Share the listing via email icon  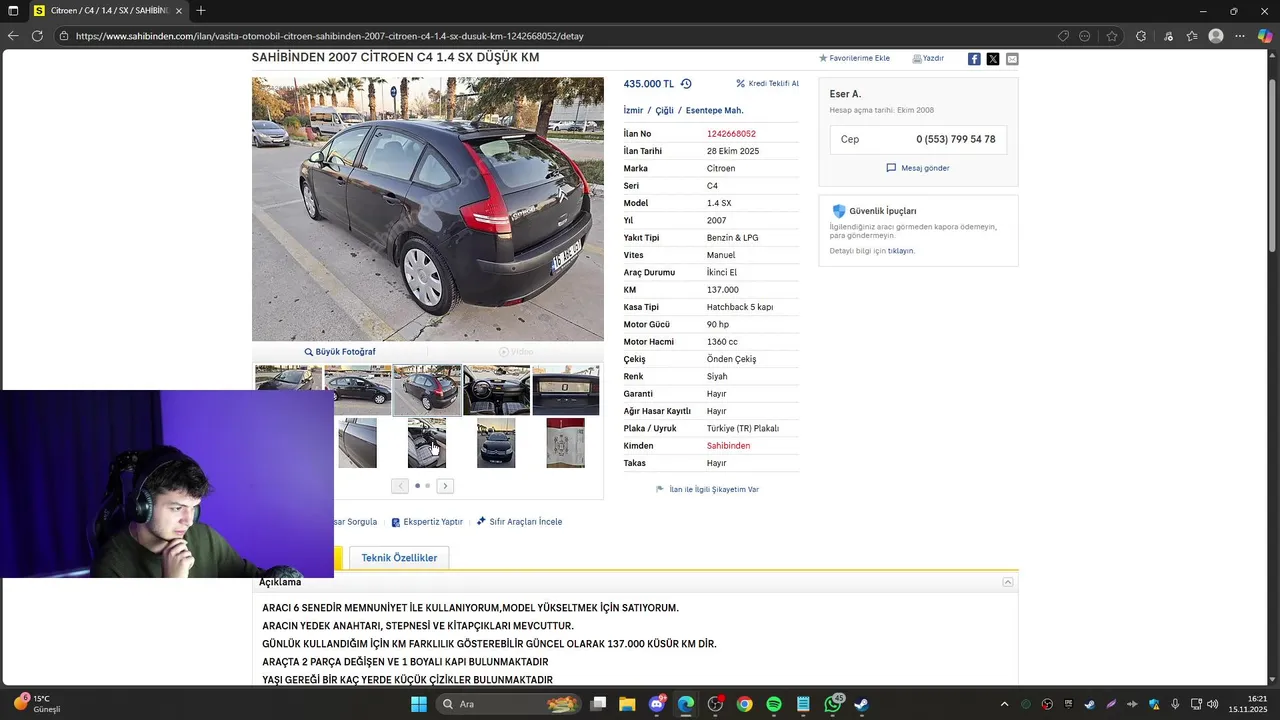click(x=1012, y=59)
